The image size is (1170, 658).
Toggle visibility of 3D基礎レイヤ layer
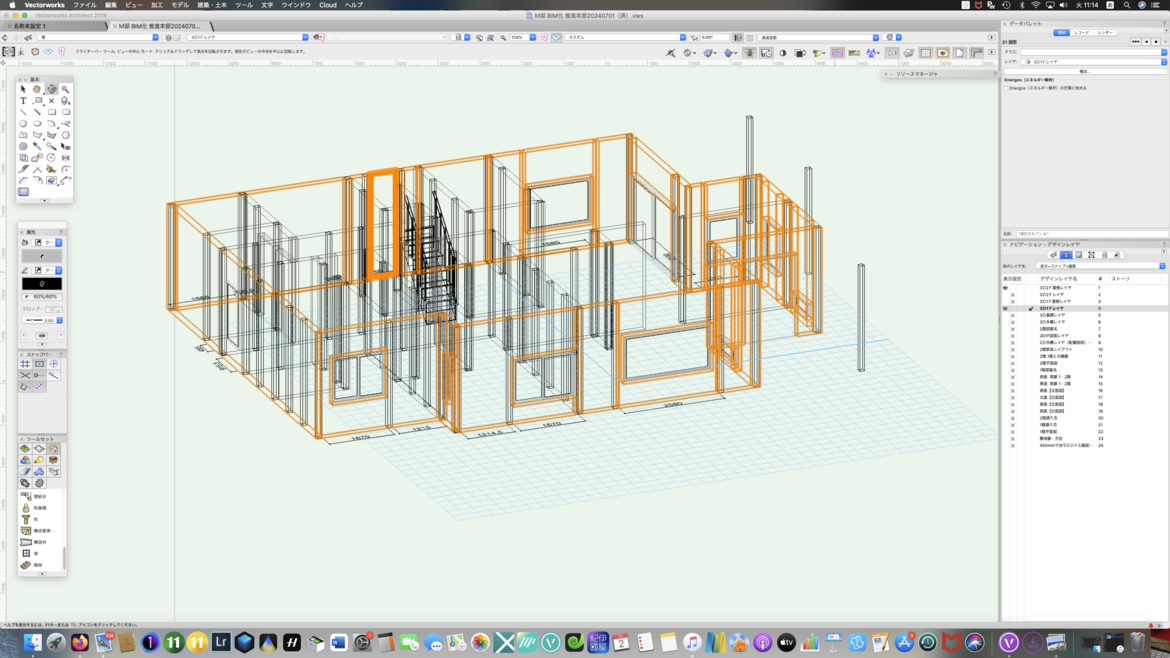1012,315
